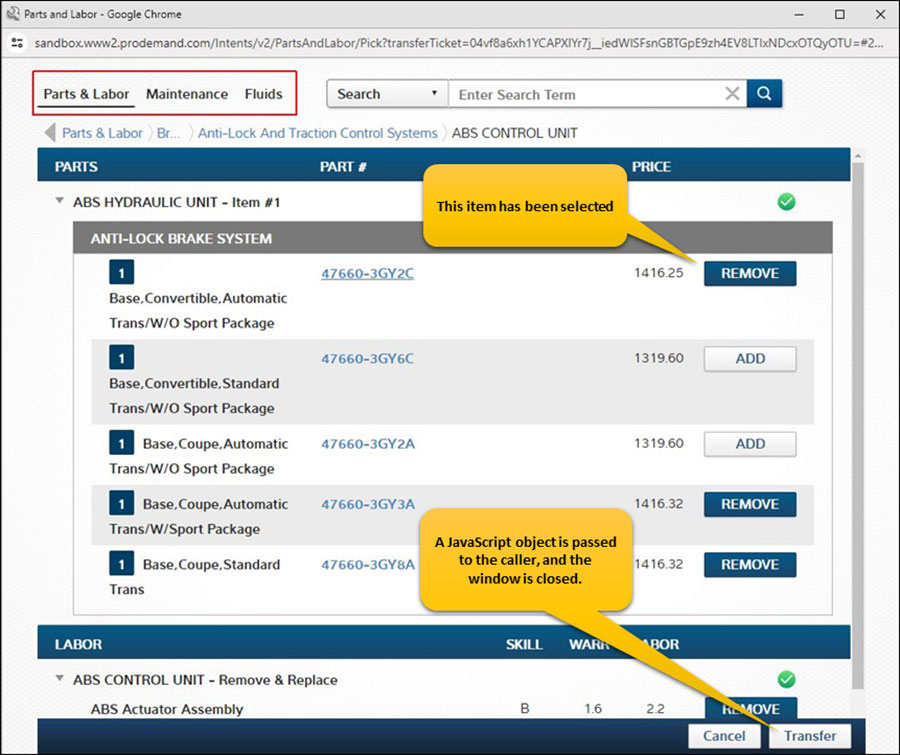Switch to the Fluids tab
The width and height of the screenshot is (900, 755).
[x=264, y=94]
